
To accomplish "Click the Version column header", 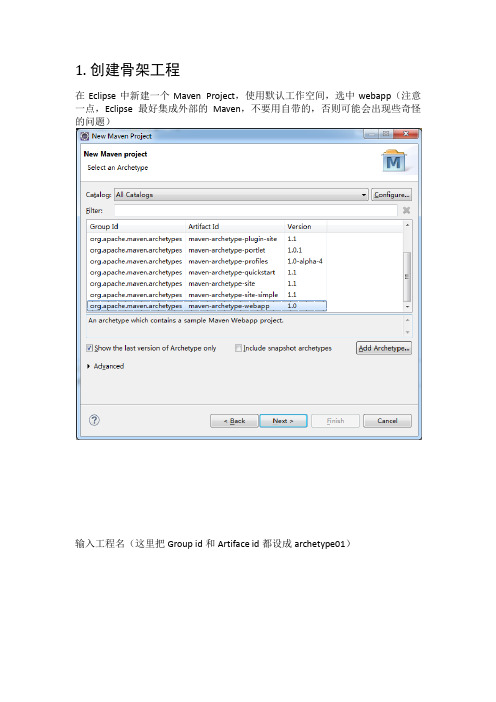I will [x=306, y=227].
